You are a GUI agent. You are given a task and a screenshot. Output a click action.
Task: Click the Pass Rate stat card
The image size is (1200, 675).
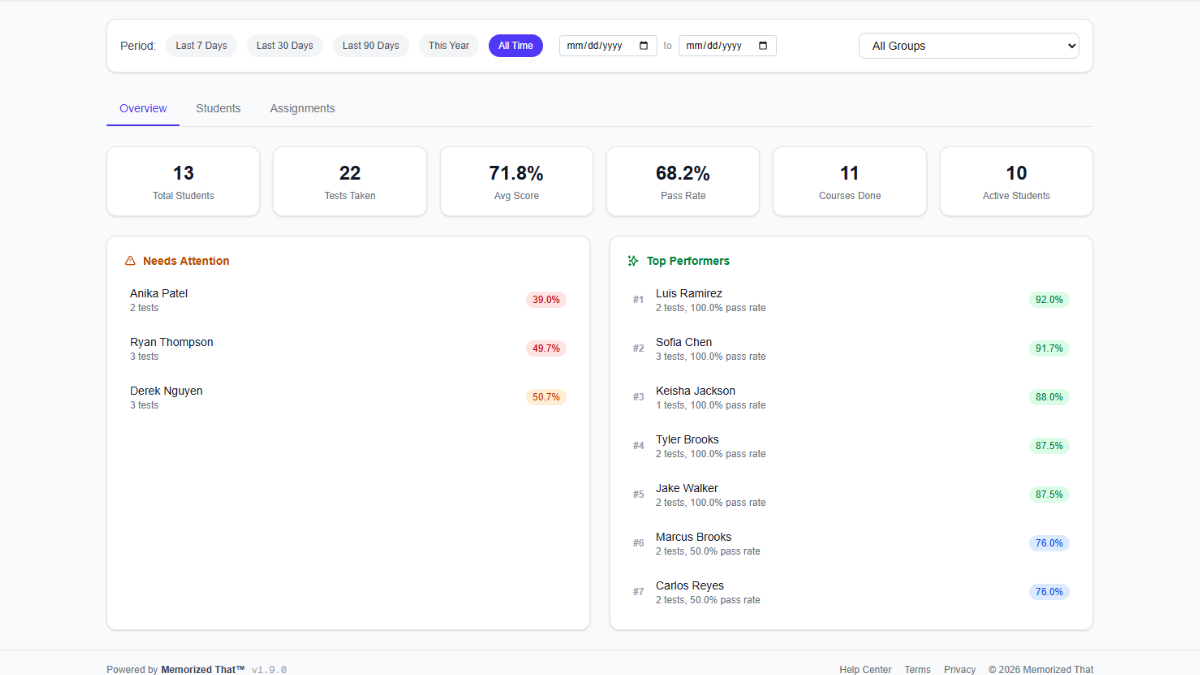click(683, 181)
